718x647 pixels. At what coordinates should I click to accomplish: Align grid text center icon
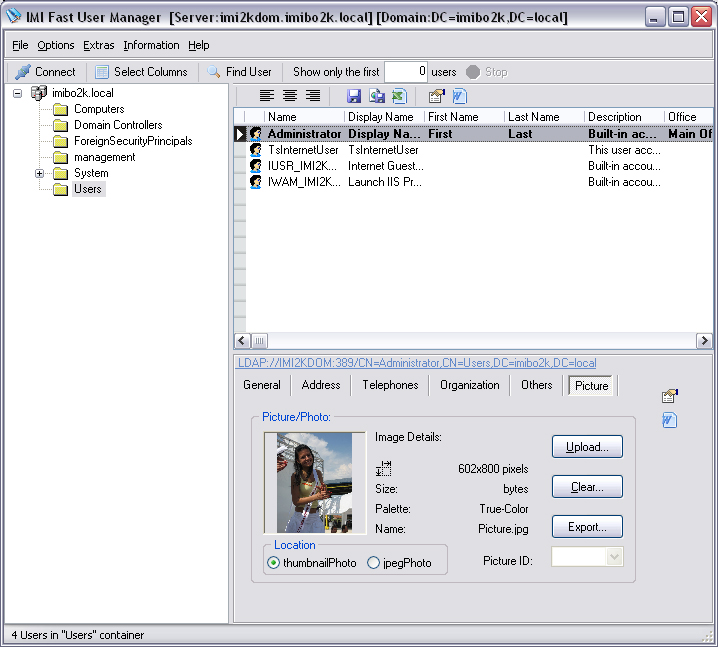pos(290,96)
